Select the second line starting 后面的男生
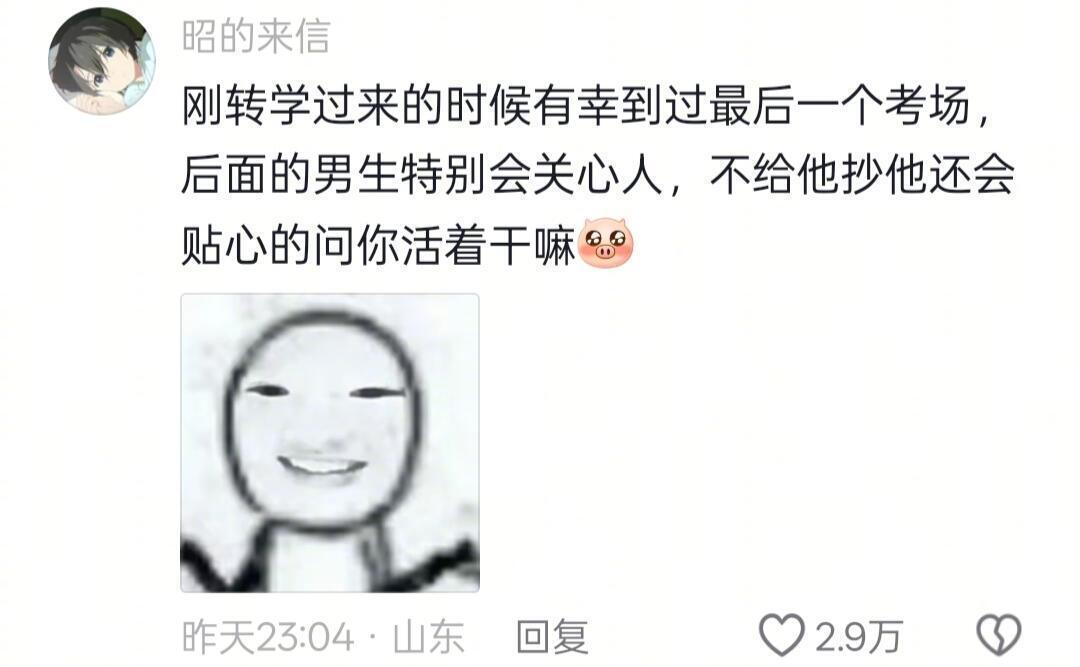The width and height of the screenshot is (1080, 667). (598, 175)
